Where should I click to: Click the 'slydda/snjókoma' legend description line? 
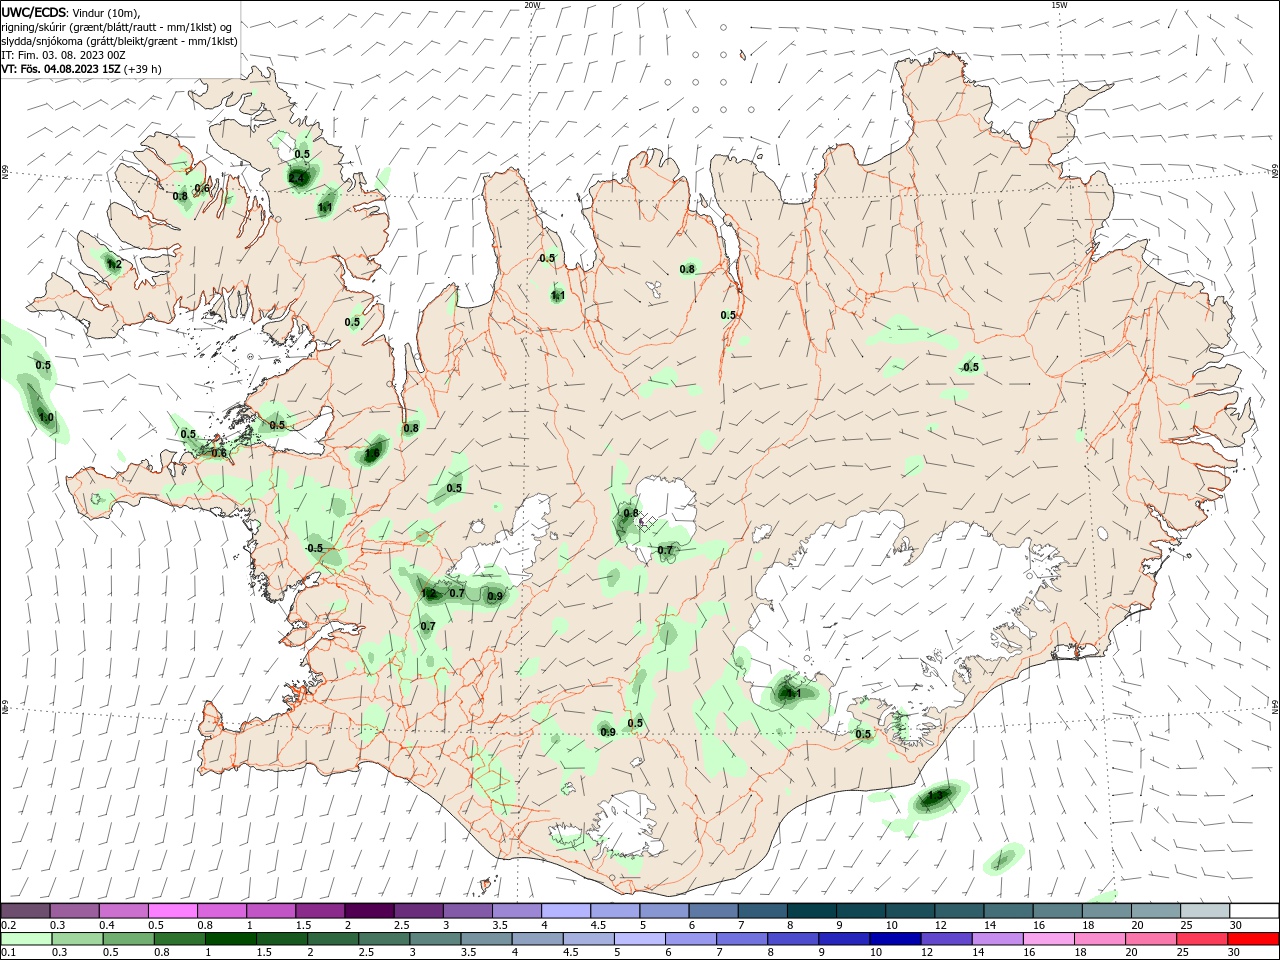[119, 40]
